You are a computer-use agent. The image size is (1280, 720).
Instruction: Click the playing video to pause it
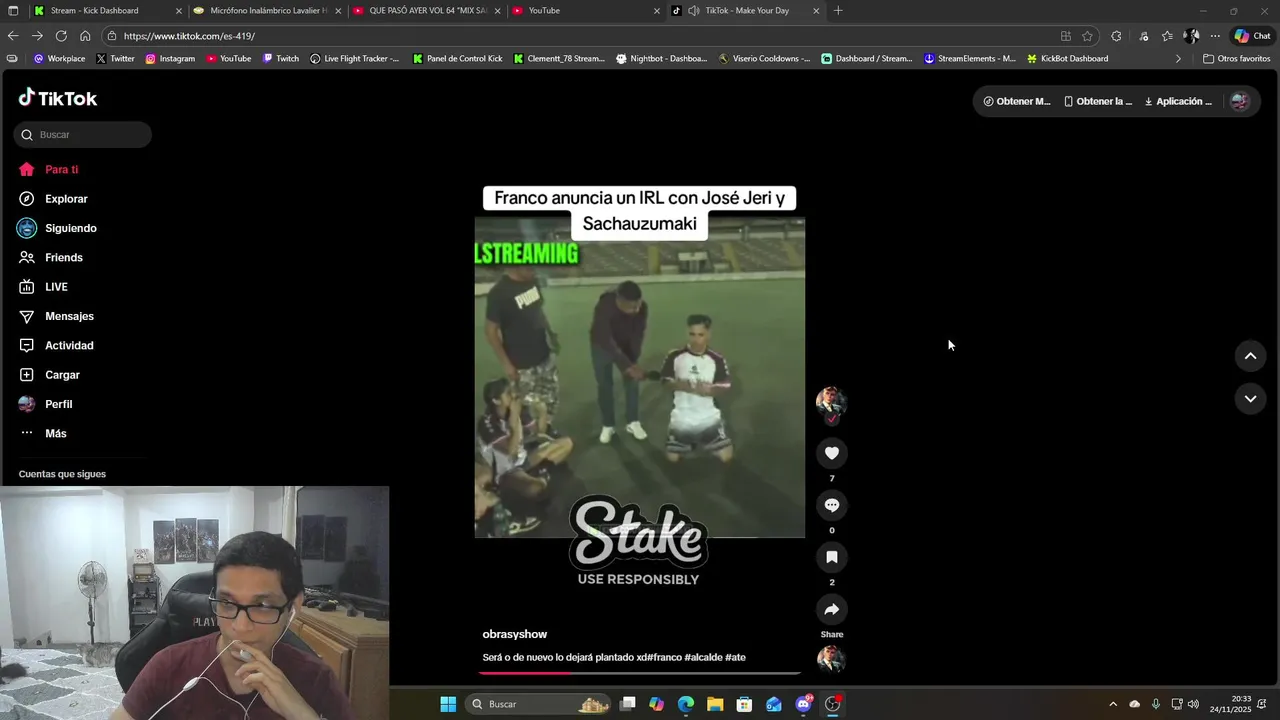click(x=640, y=378)
